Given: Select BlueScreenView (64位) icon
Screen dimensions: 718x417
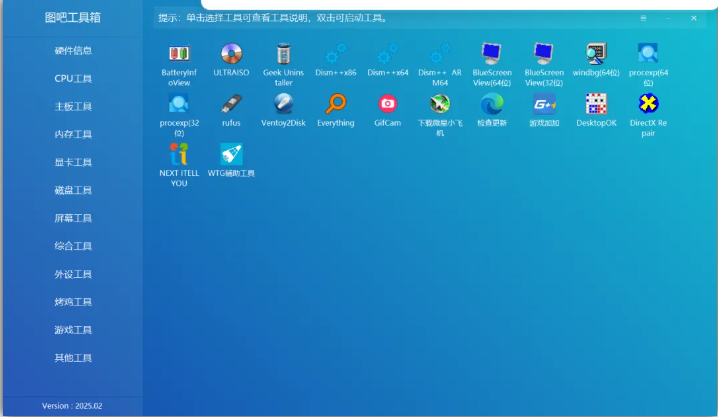Looking at the screenshot, I should click(492, 54).
